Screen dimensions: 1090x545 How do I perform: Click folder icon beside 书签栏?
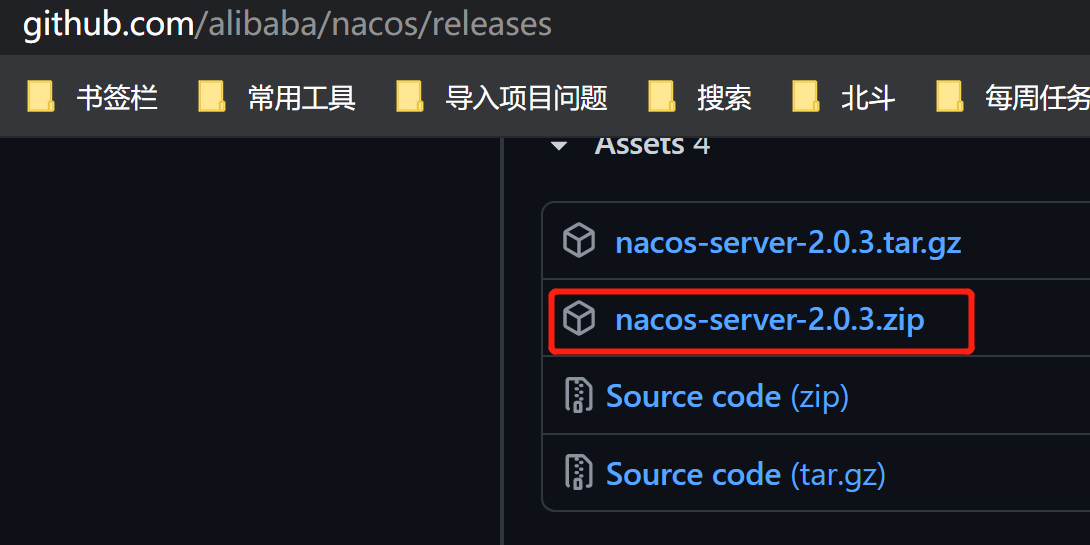point(41,97)
